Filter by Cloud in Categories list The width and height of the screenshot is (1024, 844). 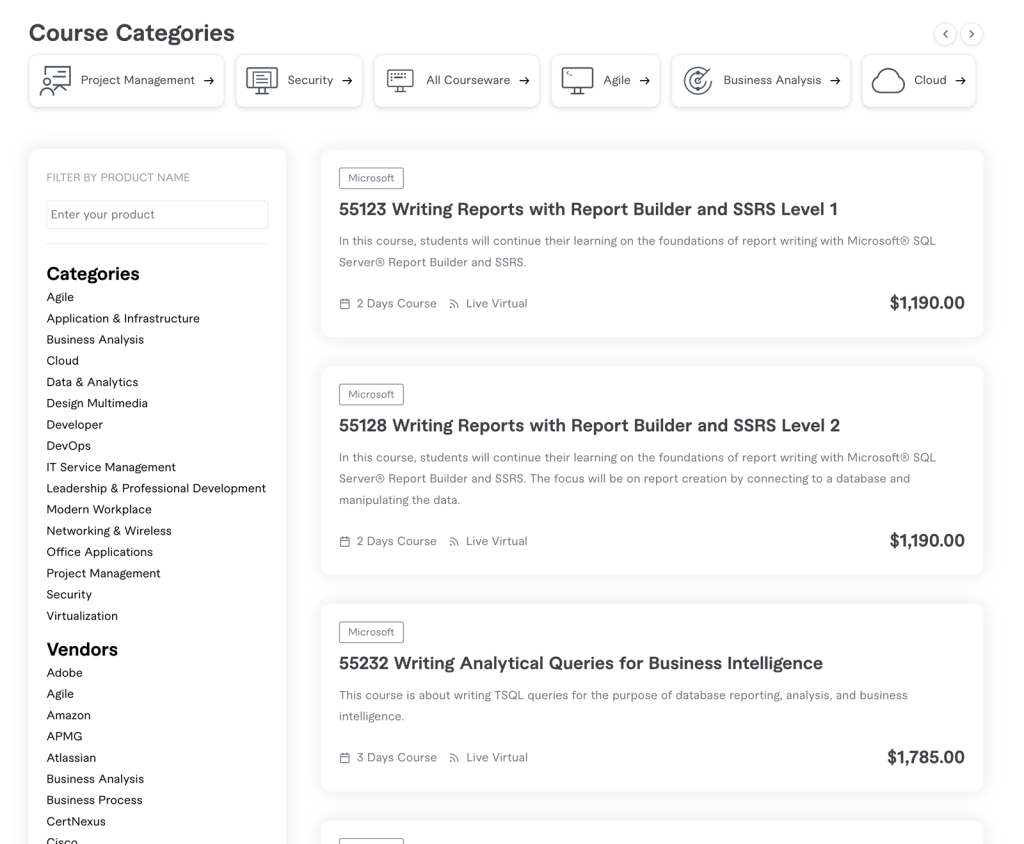pos(62,361)
